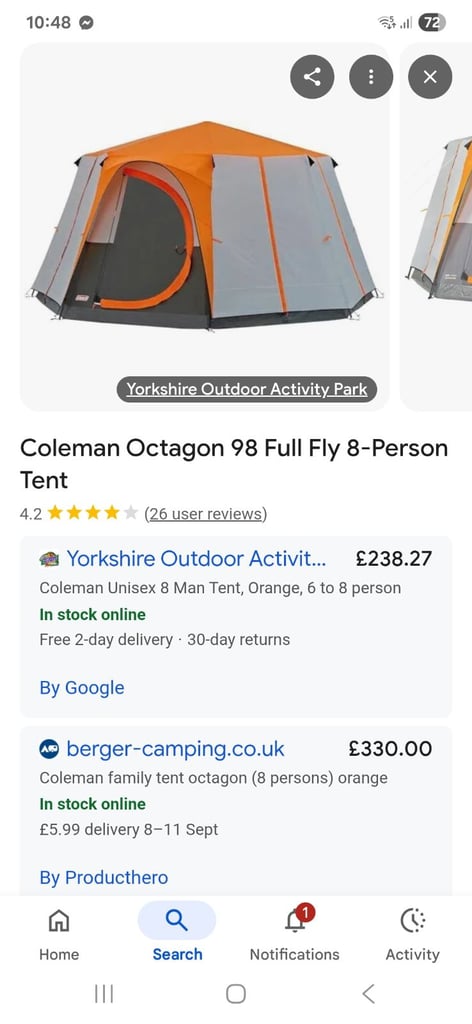Screen dimensions: 472x1024
Task: Tap the By Google link
Action: pos(82,688)
